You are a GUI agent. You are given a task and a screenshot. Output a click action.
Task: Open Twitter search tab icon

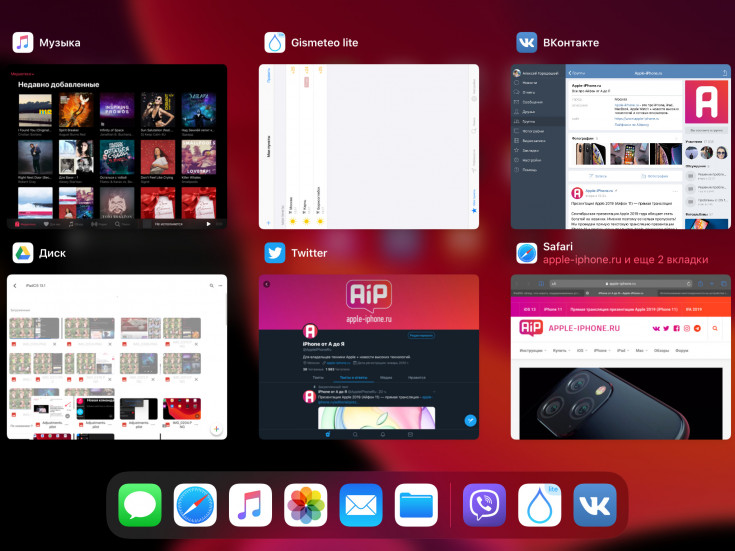tap(355, 435)
